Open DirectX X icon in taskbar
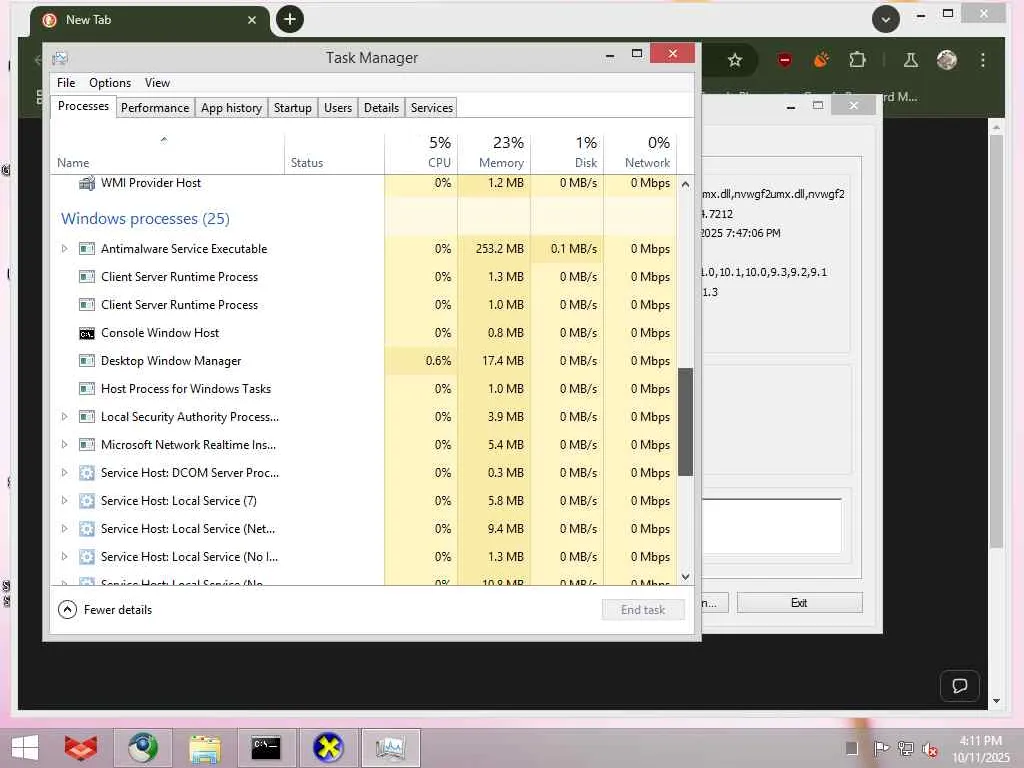This screenshot has width=1024, height=768. 328,748
